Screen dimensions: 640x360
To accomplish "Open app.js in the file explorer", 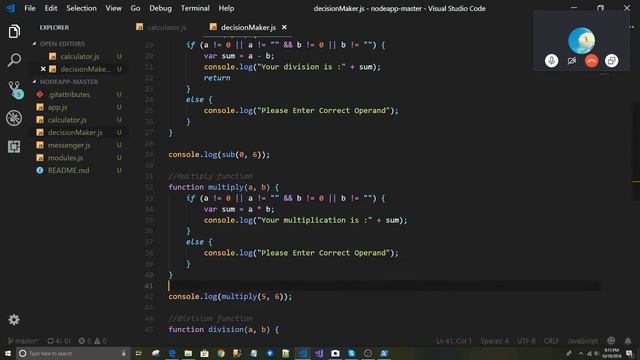I will click(x=57, y=107).
